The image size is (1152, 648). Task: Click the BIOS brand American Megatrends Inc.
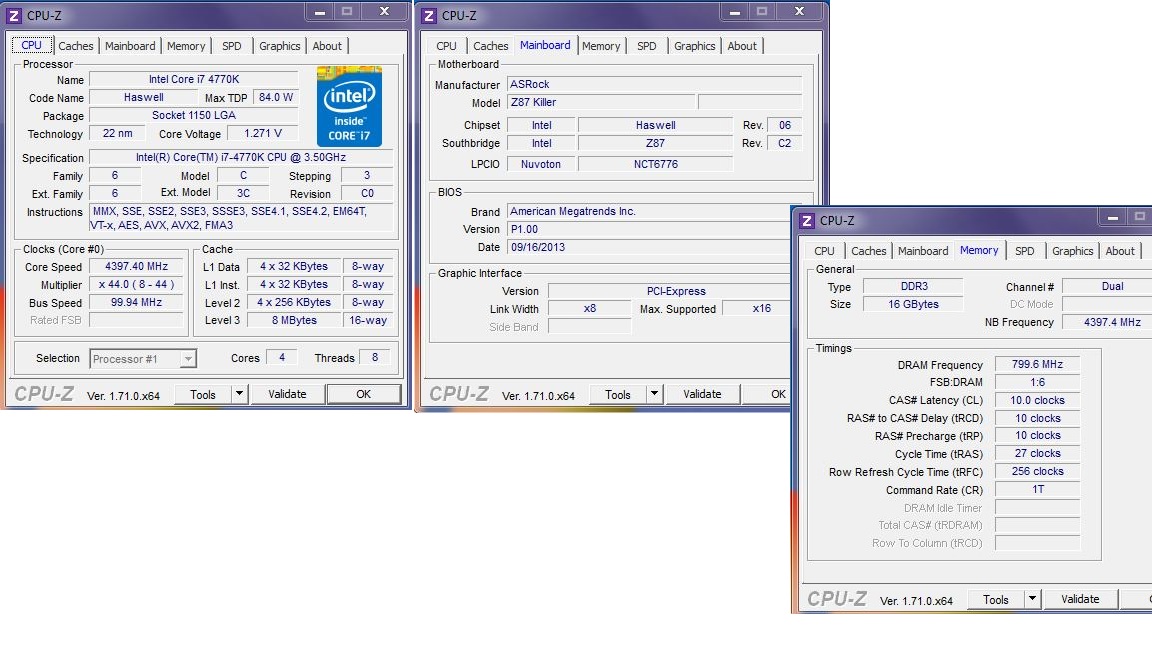(x=649, y=211)
